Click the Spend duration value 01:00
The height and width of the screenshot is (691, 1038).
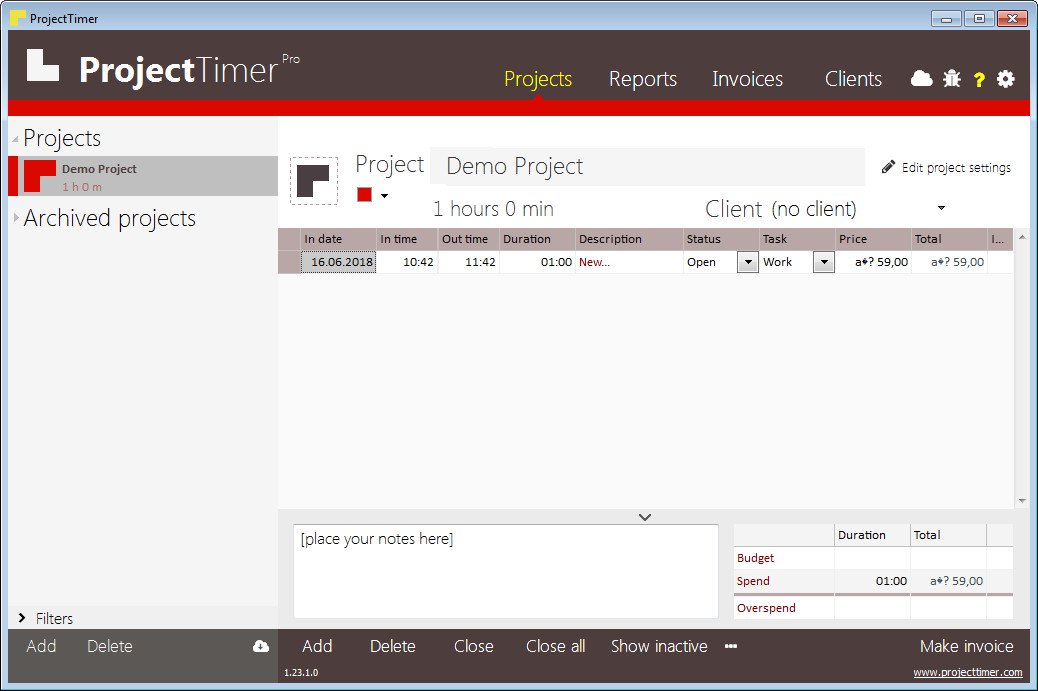891,581
